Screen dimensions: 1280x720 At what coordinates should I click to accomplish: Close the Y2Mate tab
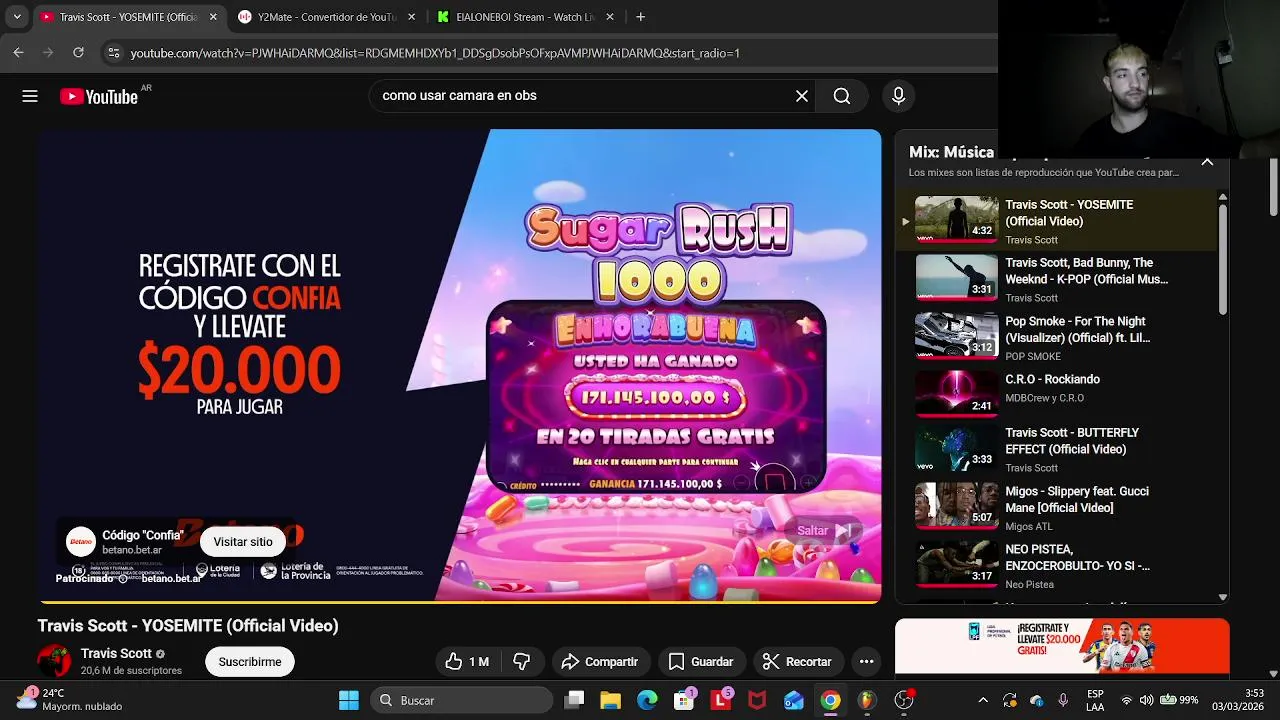tap(411, 17)
